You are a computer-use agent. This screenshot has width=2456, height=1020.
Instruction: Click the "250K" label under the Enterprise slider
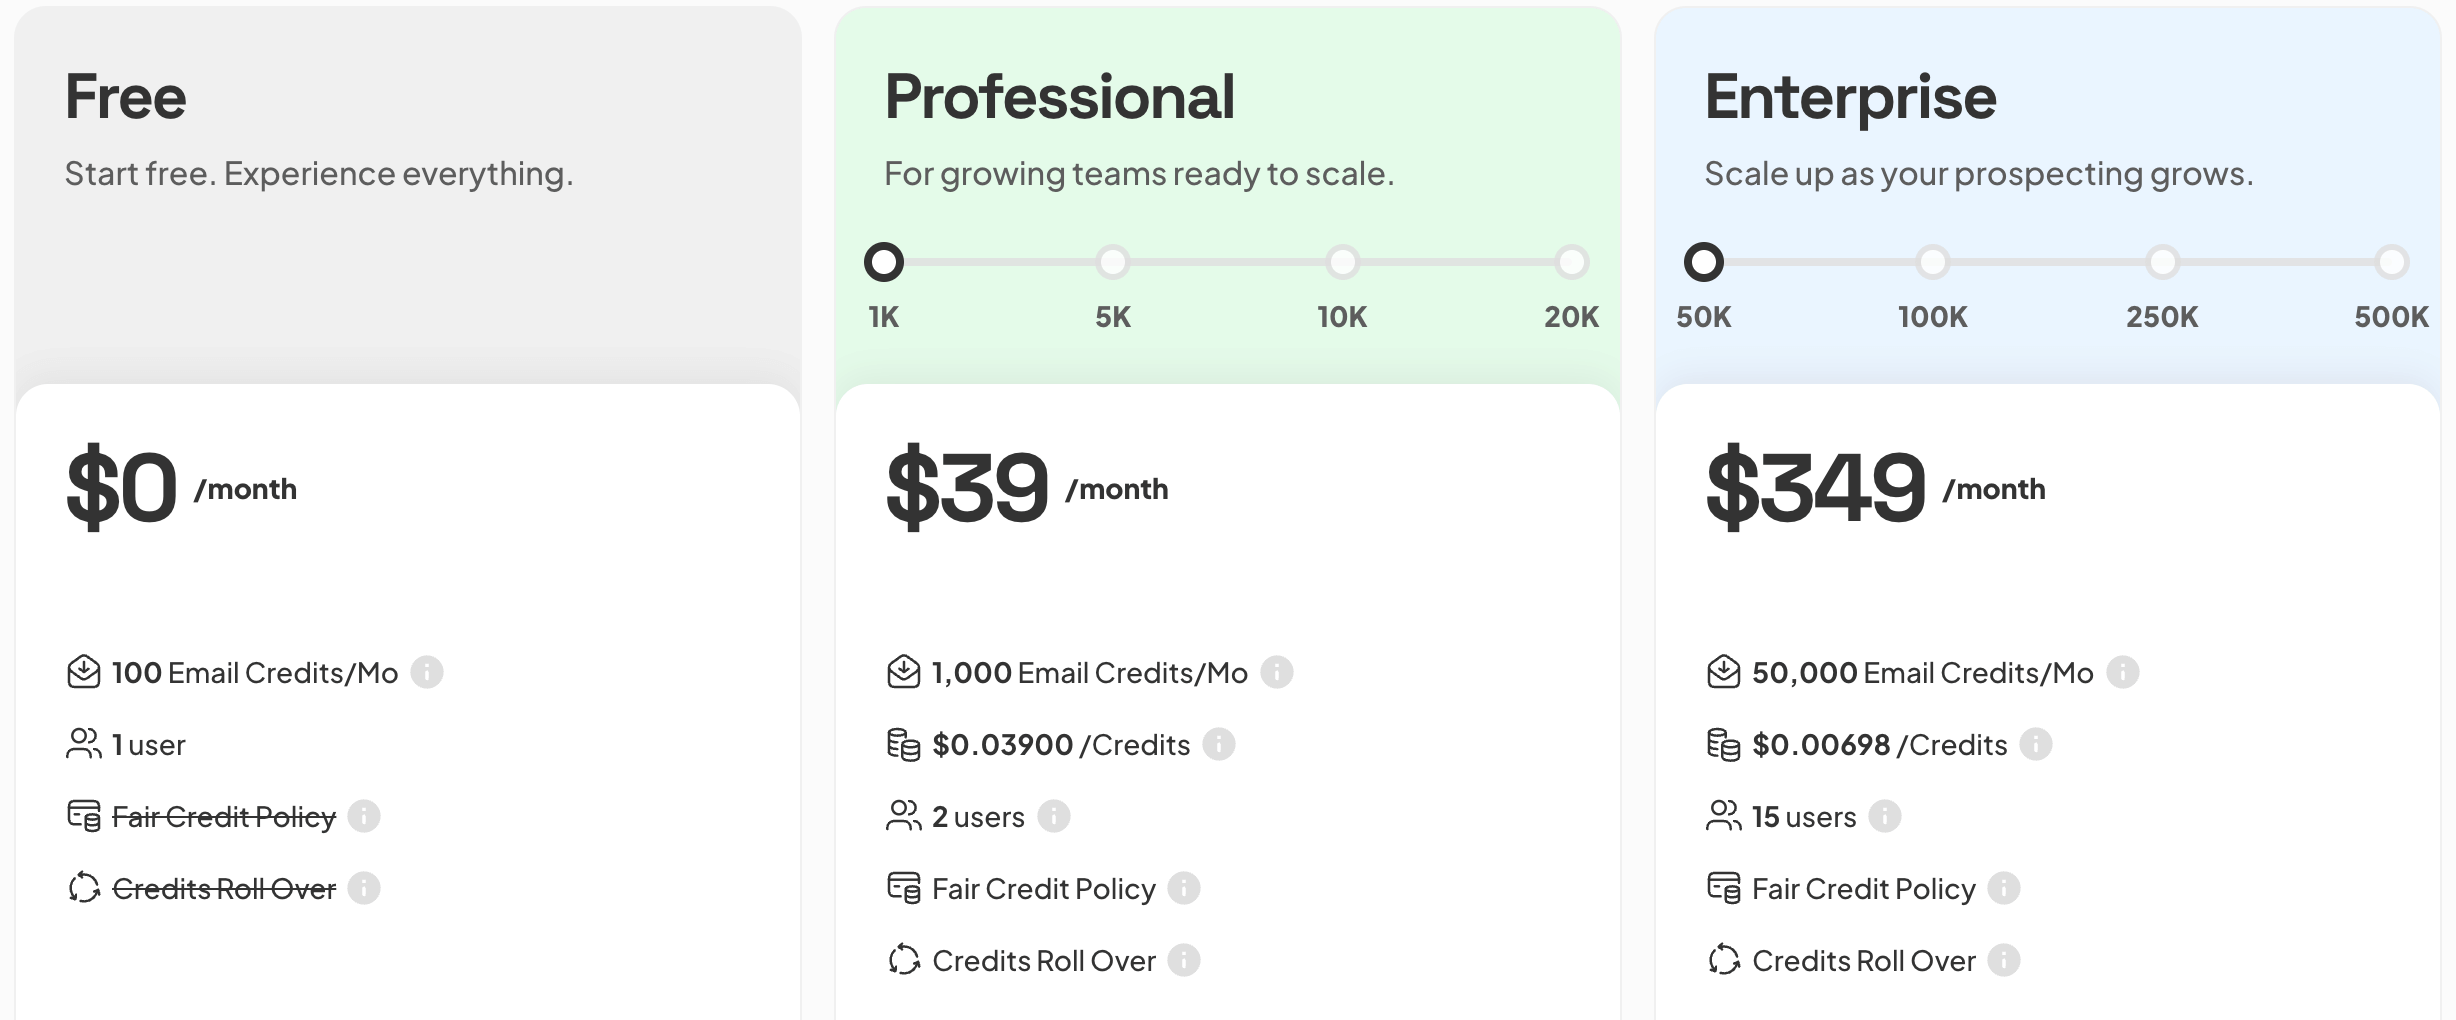[x=2162, y=317]
